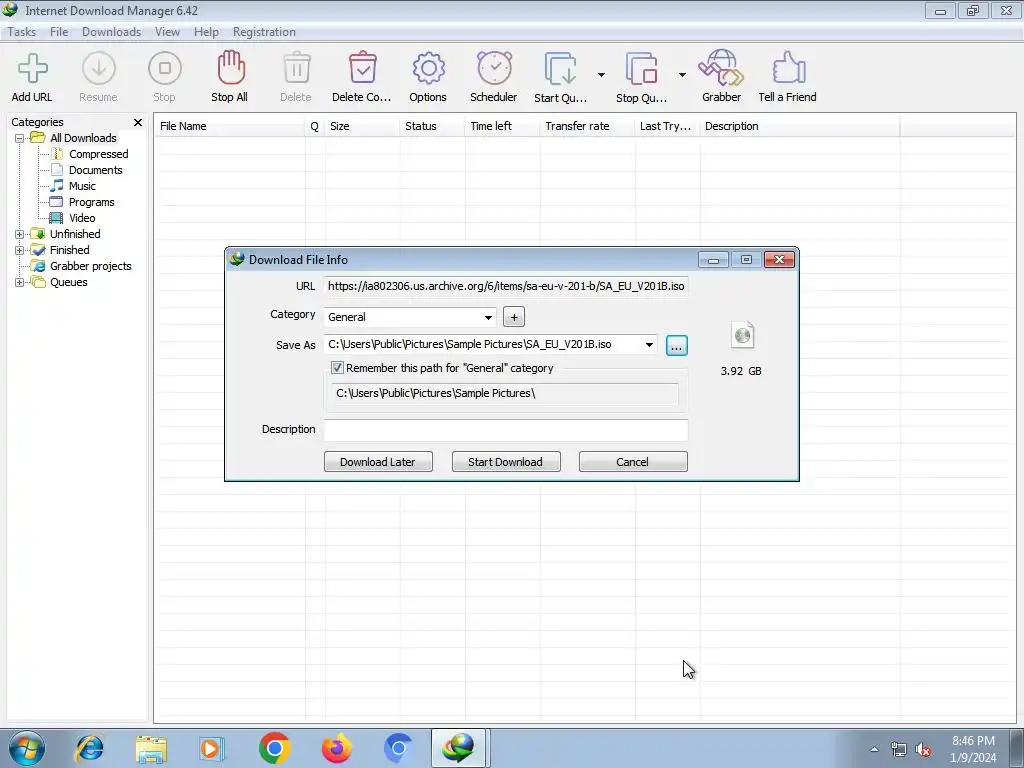
Task: Click the Description input field
Action: pyautogui.click(x=505, y=430)
